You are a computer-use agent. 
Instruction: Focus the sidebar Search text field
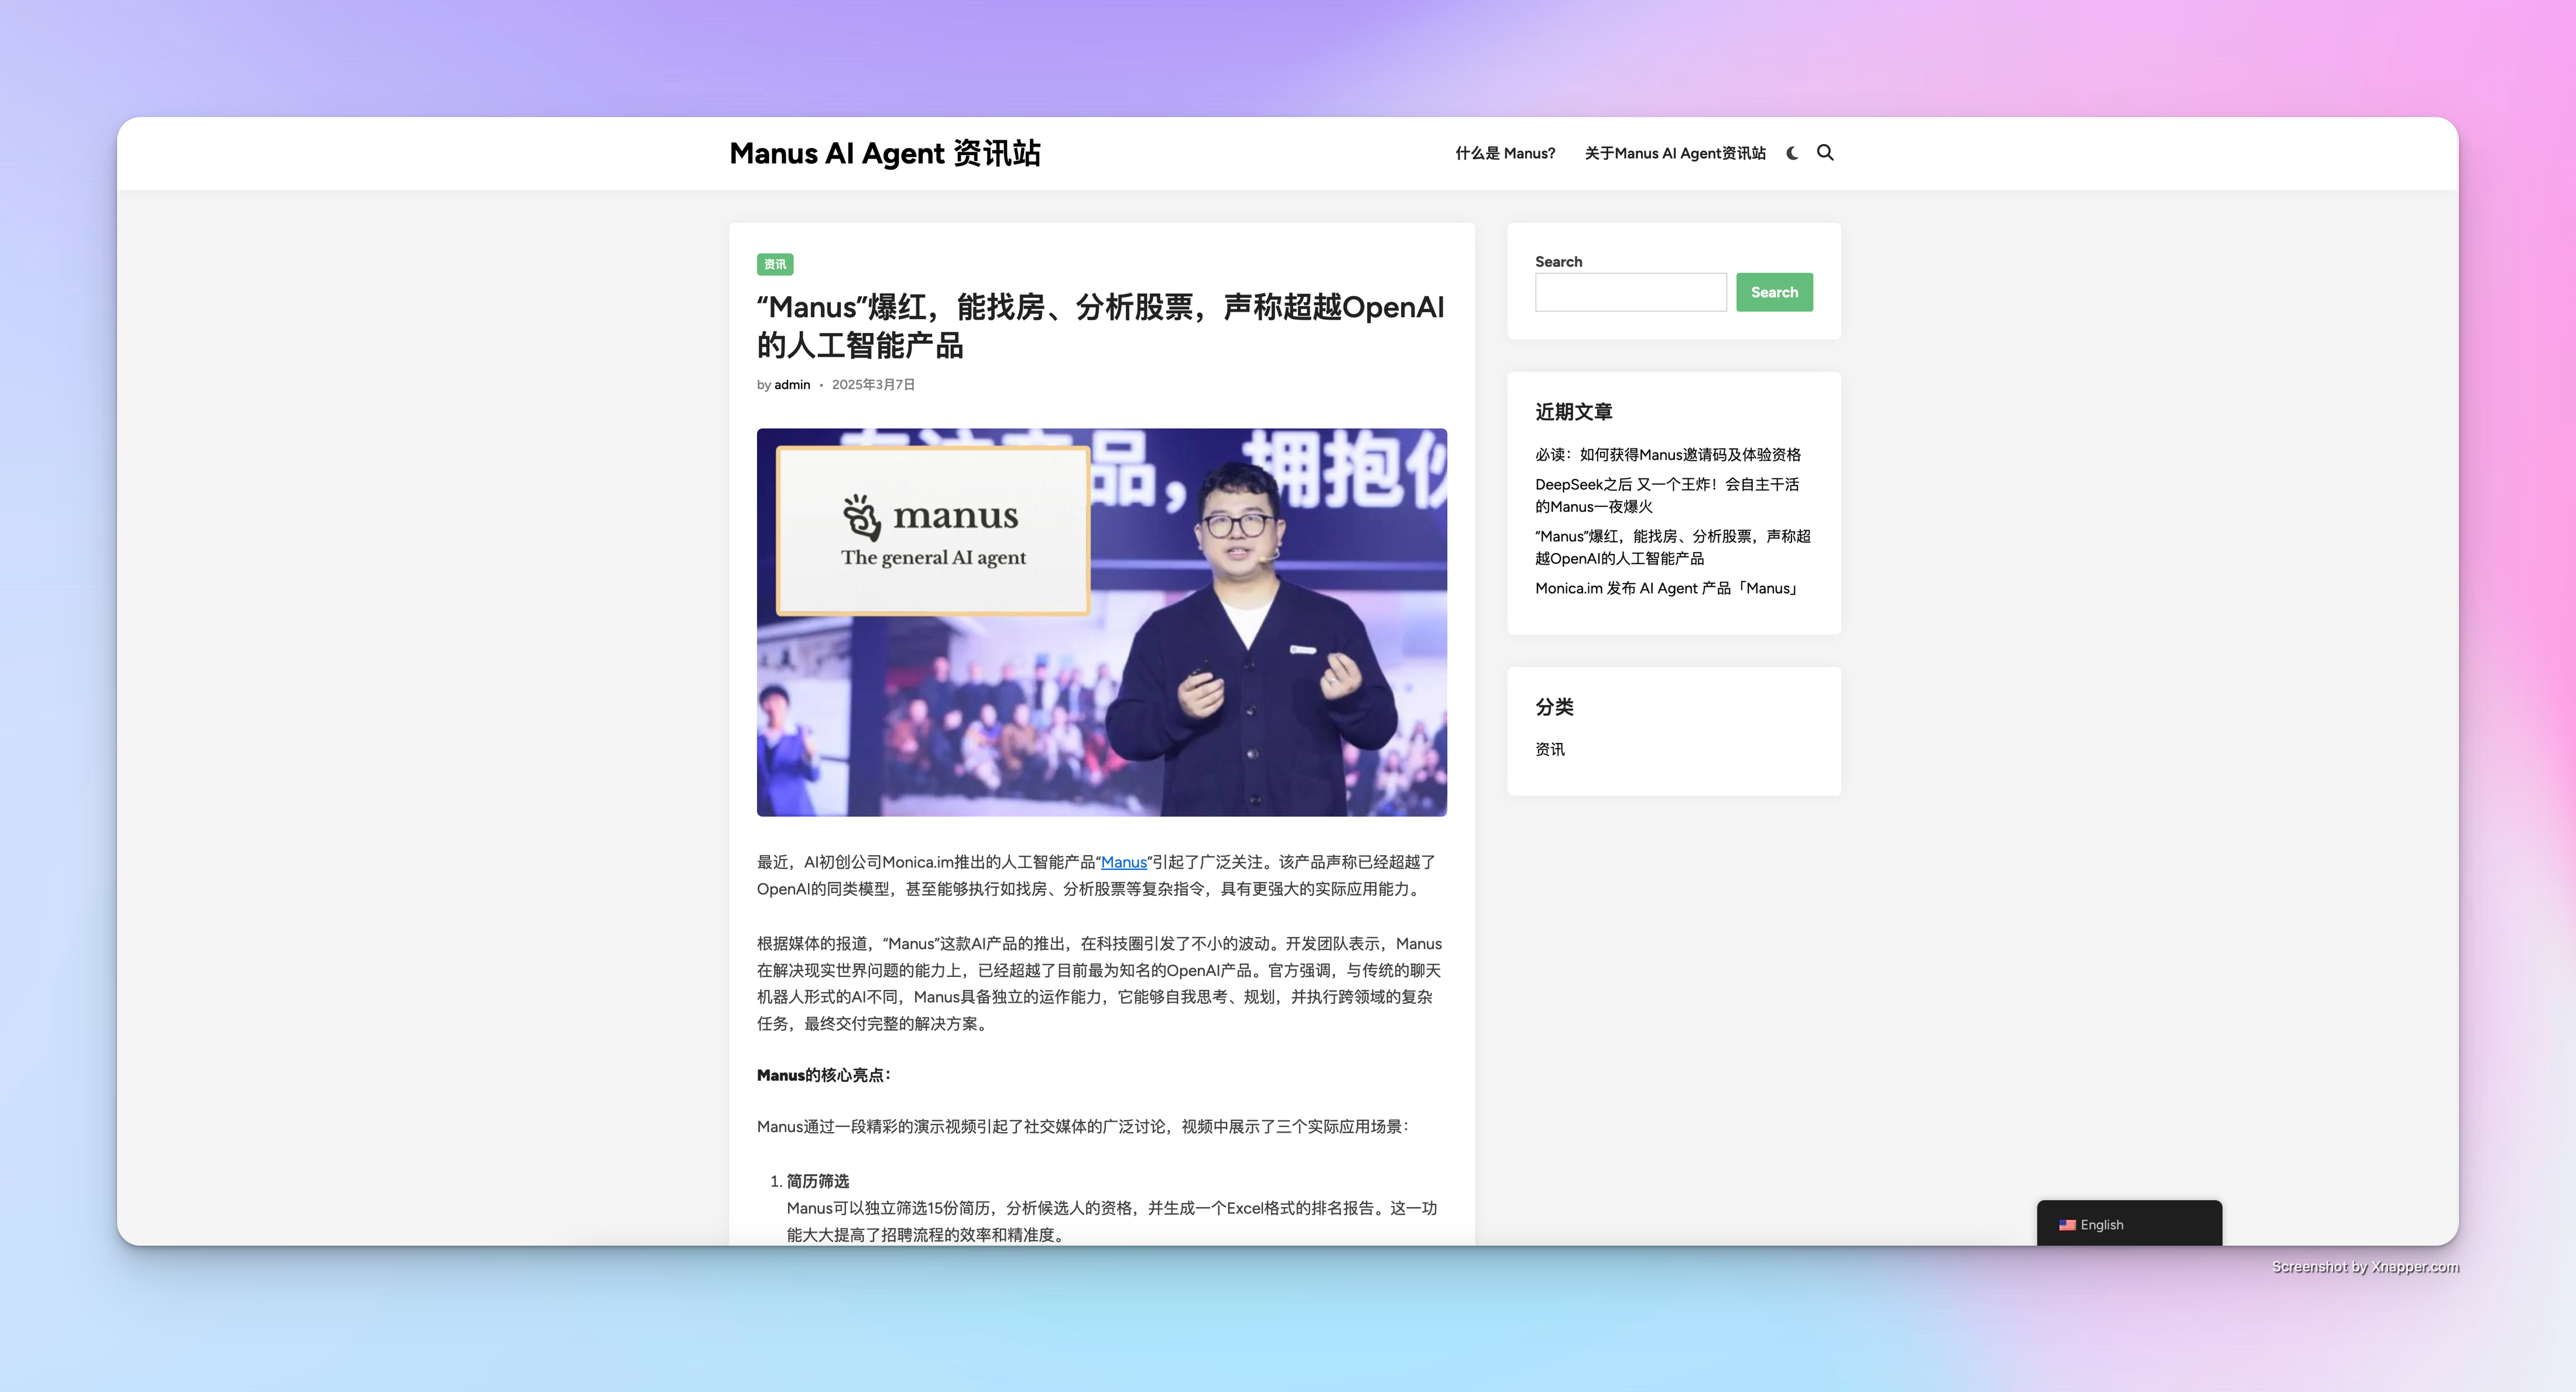pyautogui.click(x=1631, y=292)
